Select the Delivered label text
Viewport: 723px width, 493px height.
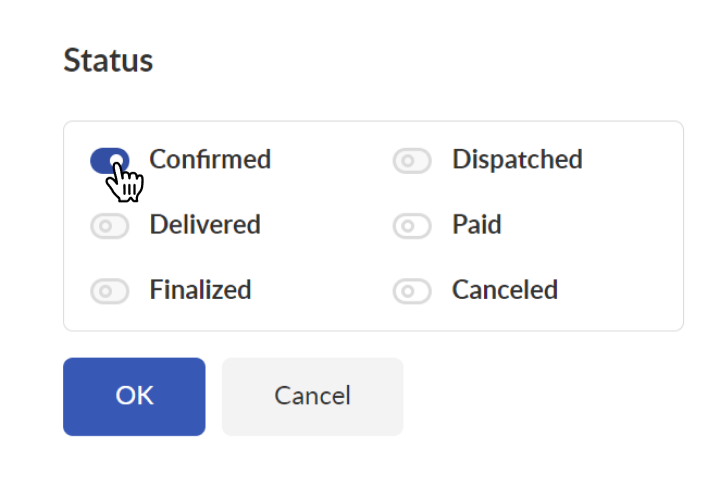205,225
